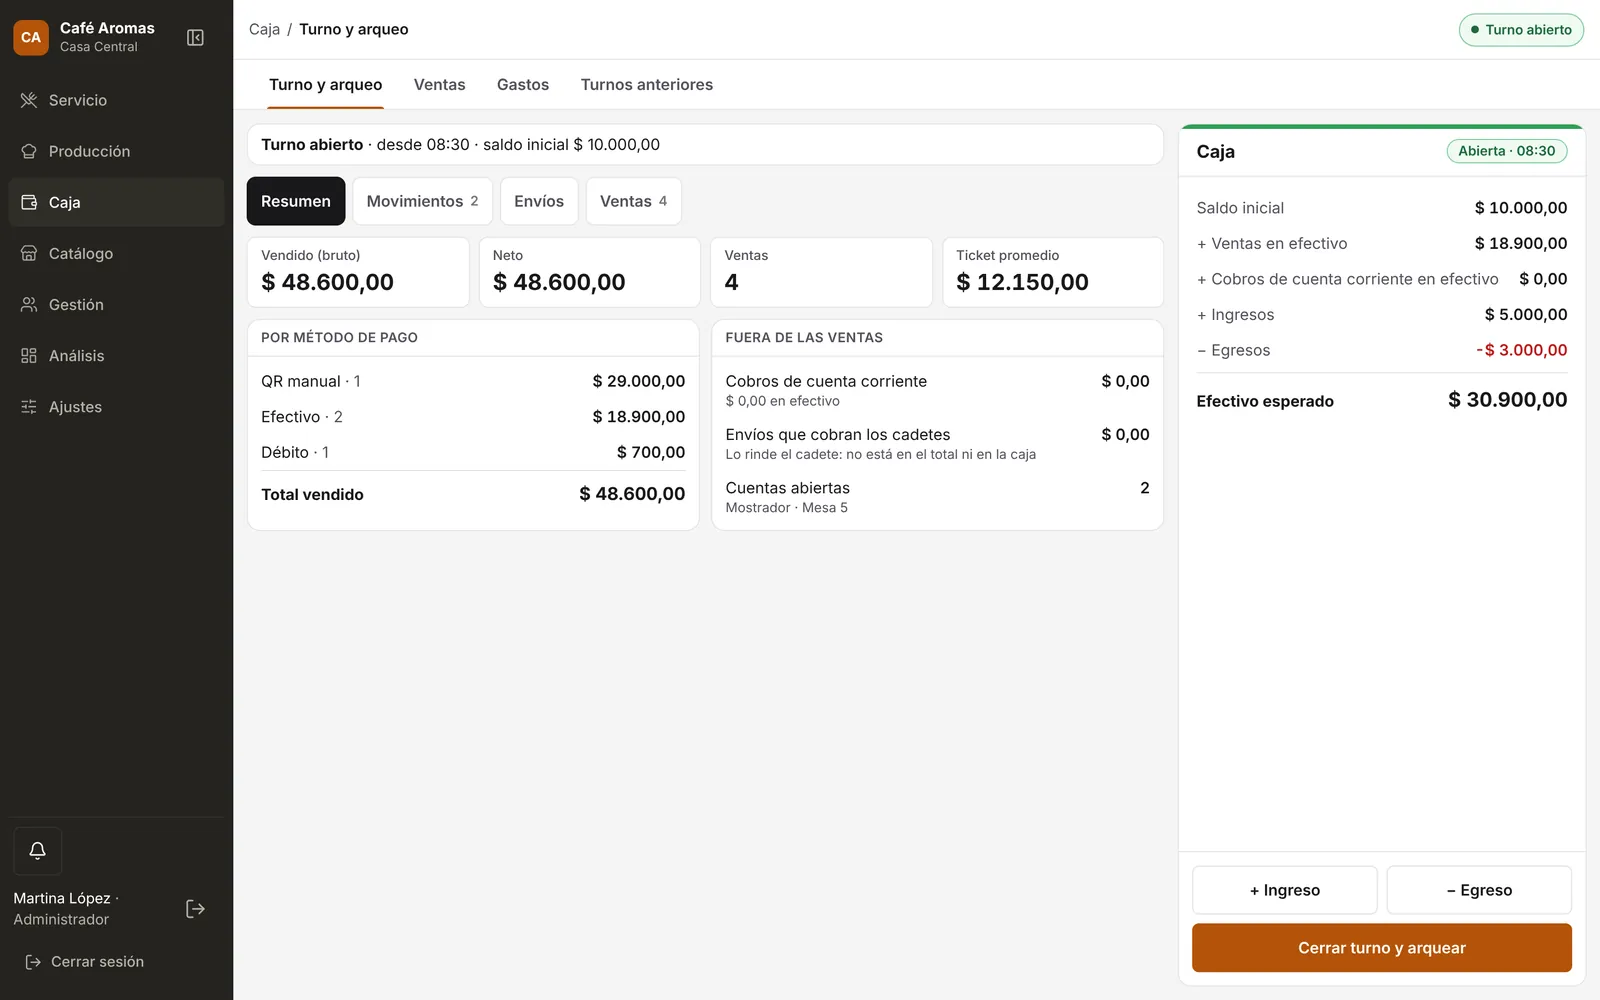Open the Turnos anteriores tab
This screenshot has height=1000, width=1600.
tap(647, 85)
